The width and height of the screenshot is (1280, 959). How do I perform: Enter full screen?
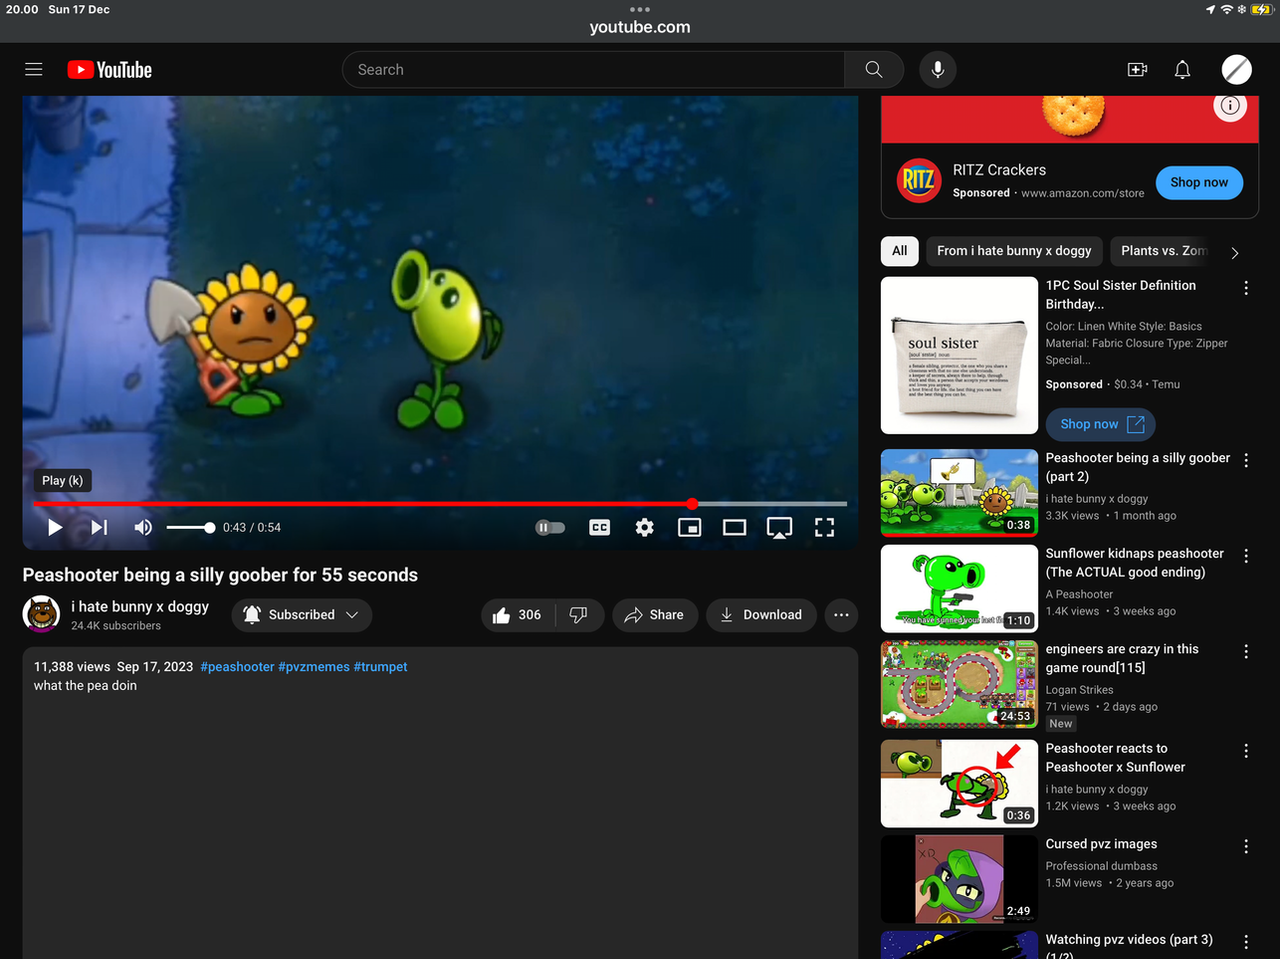(825, 527)
